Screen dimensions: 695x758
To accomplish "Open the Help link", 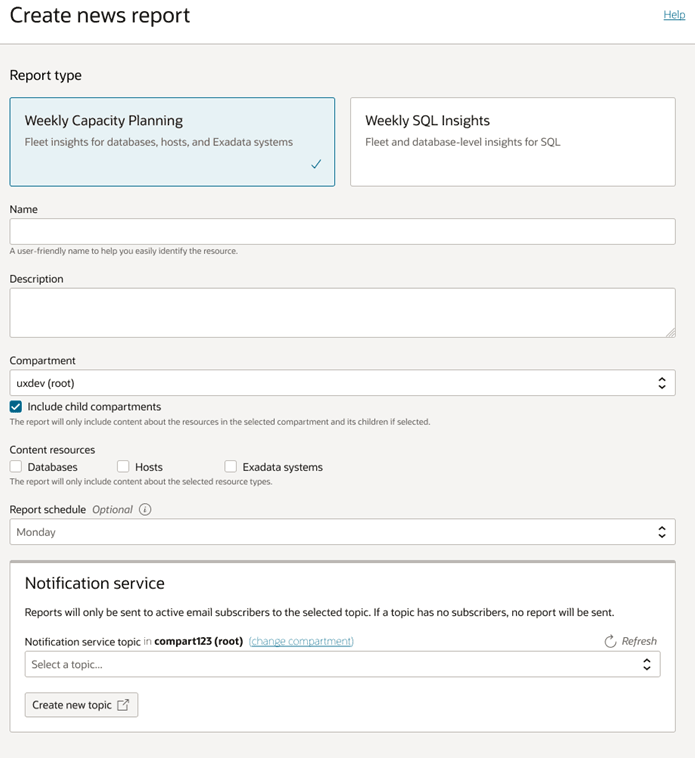I will (674, 15).
